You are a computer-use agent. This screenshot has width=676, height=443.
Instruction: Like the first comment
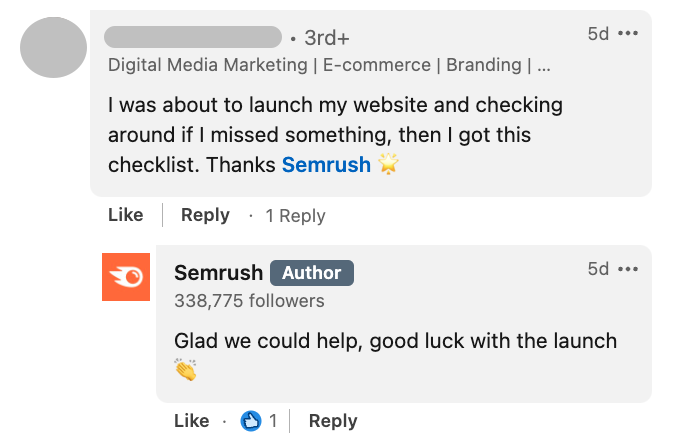click(x=125, y=215)
